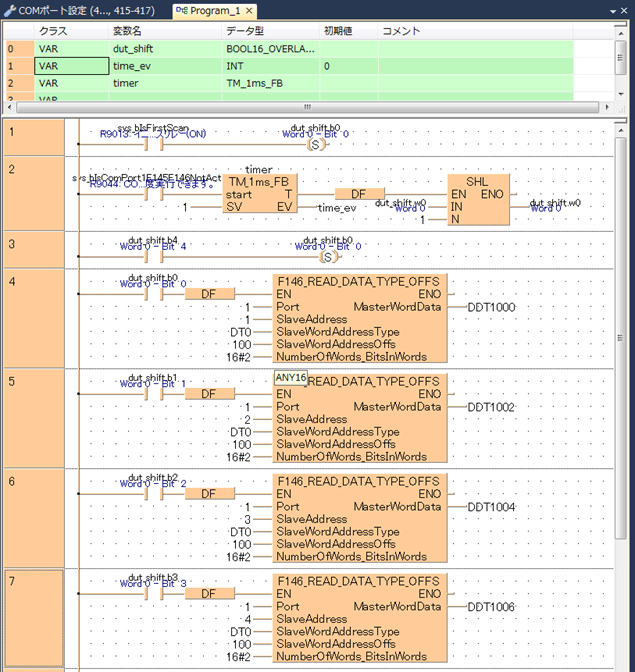
Task: Click the TM_1ms_FB timer function block
Action: tap(258, 193)
